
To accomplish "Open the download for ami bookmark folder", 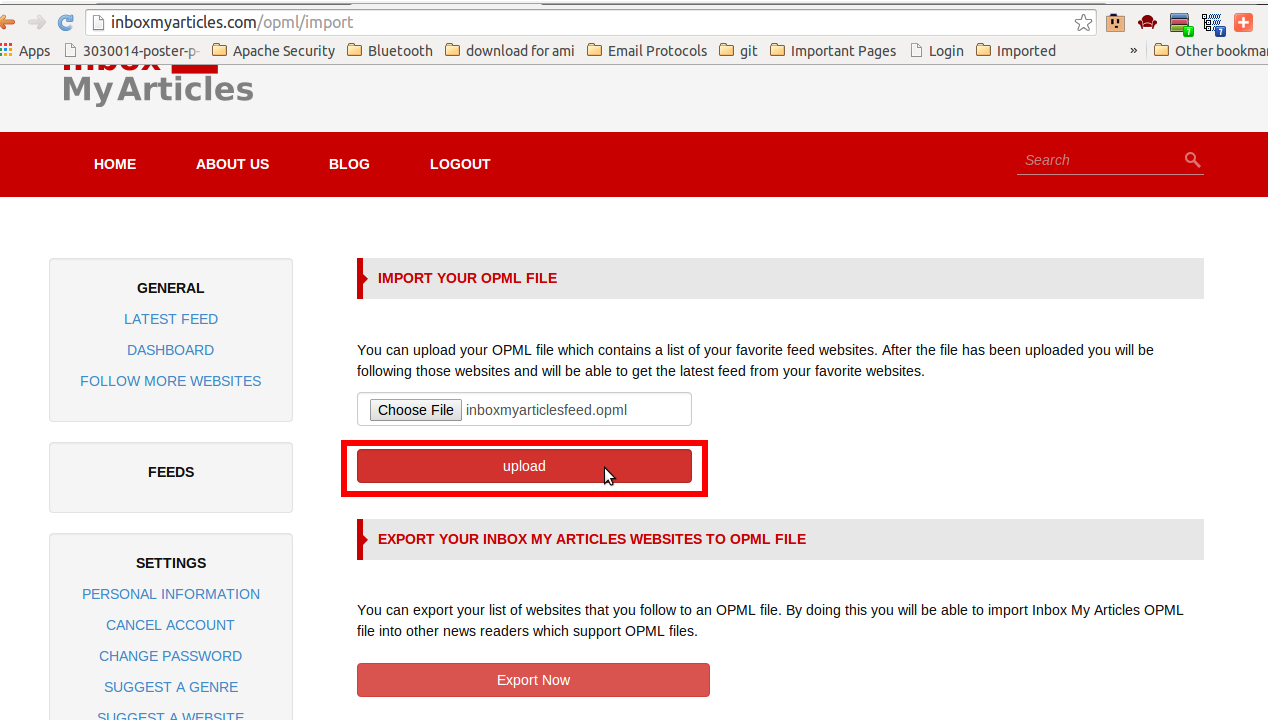I will (x=510, y=50).
